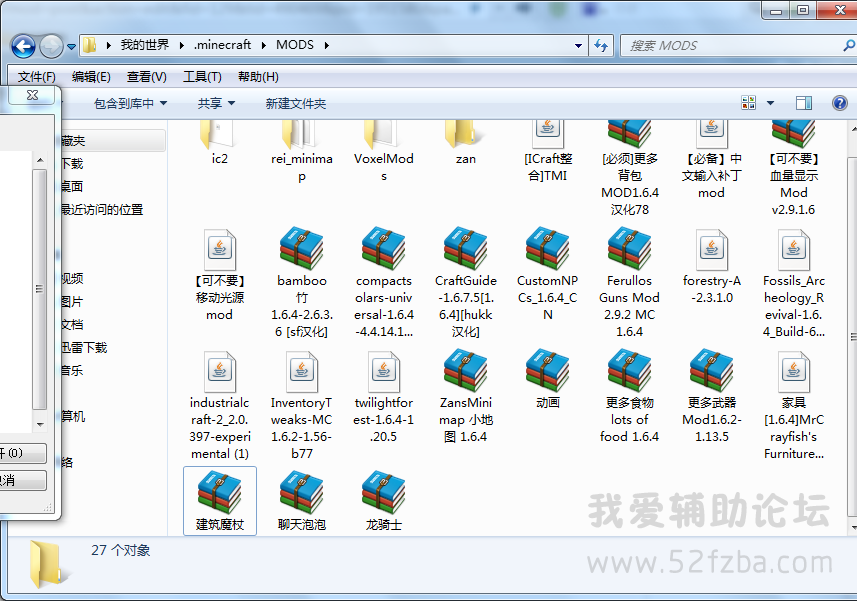Open the 工具(T) menu
This screenshot has width=857, height=601.
click(x=202, y=76)
